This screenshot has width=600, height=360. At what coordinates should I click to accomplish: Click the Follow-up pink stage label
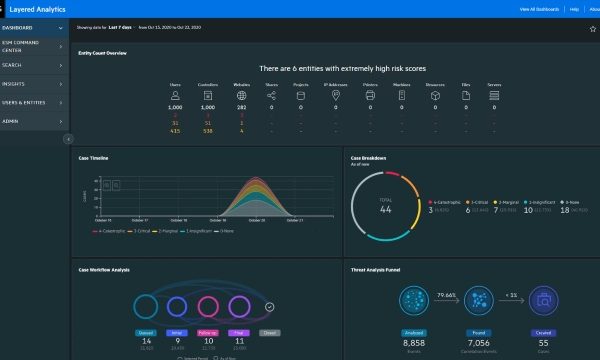click(x=208, y=333)
